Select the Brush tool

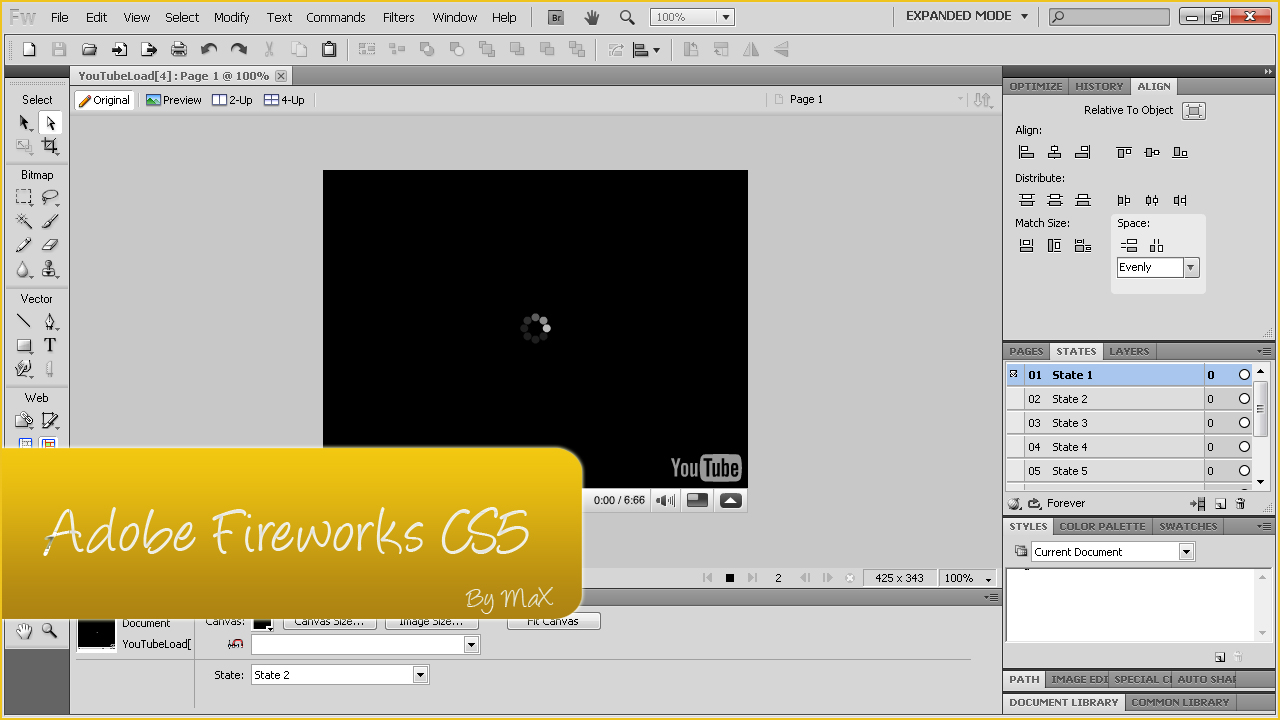point(50,221)
